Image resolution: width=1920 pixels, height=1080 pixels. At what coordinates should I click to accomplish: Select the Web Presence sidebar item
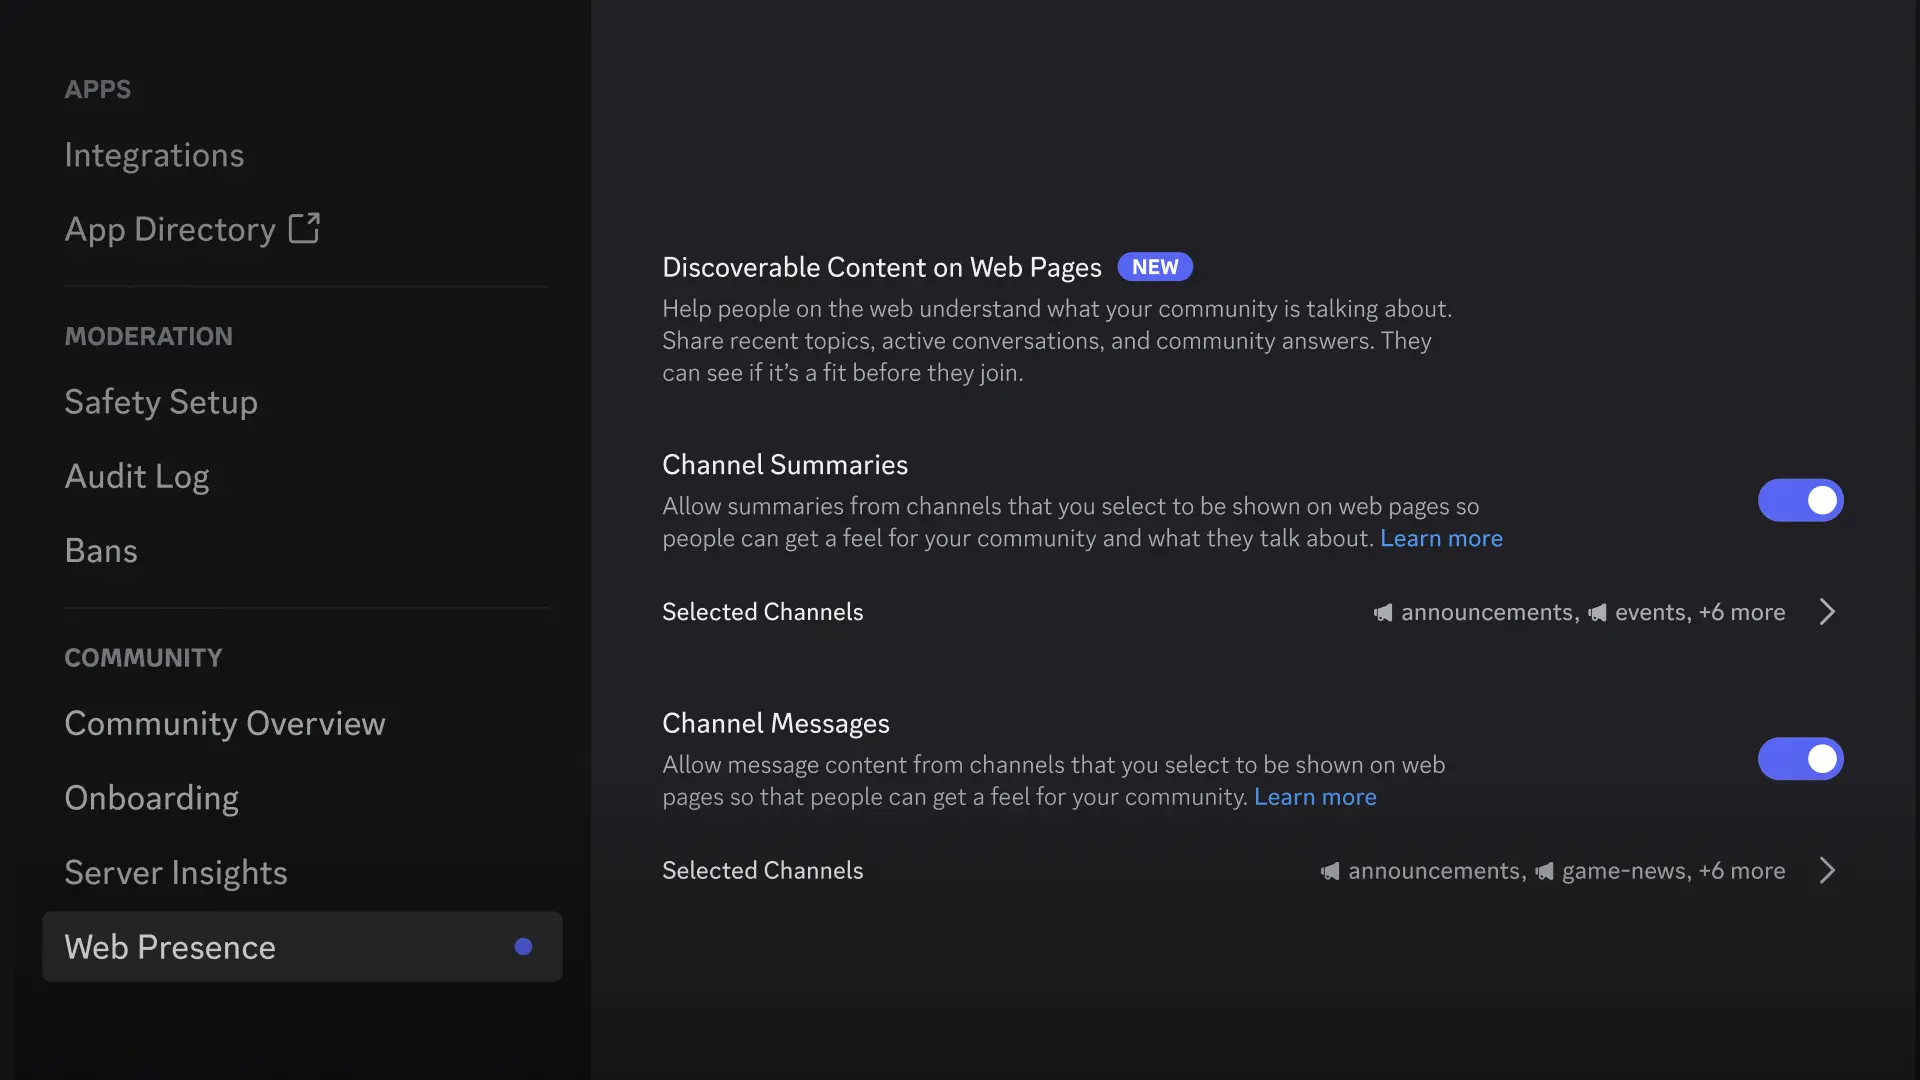point(302,946)
